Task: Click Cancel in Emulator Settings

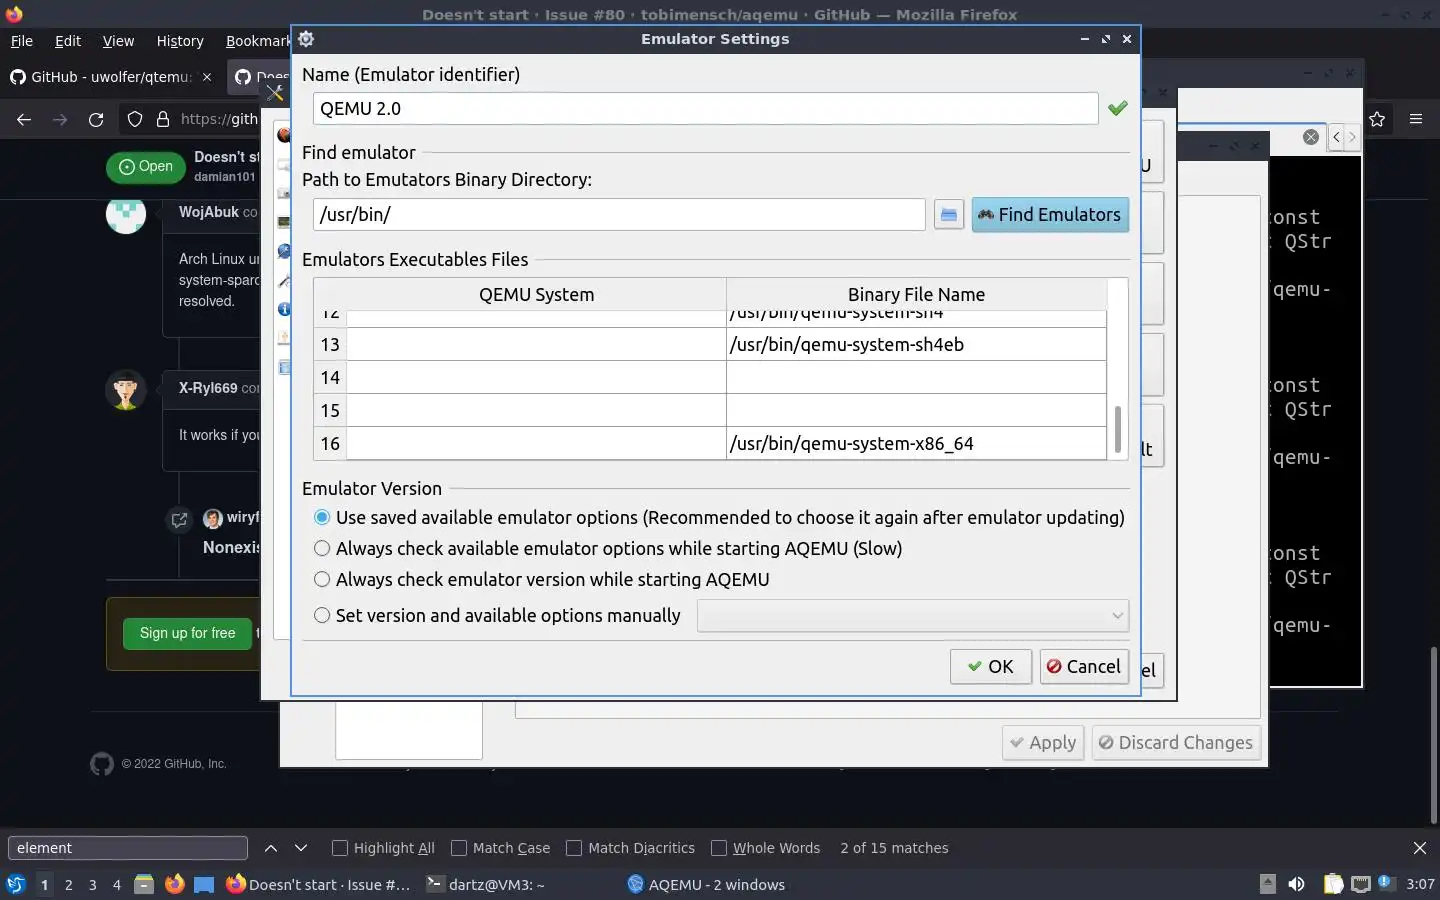Action: coord(1084,667)
